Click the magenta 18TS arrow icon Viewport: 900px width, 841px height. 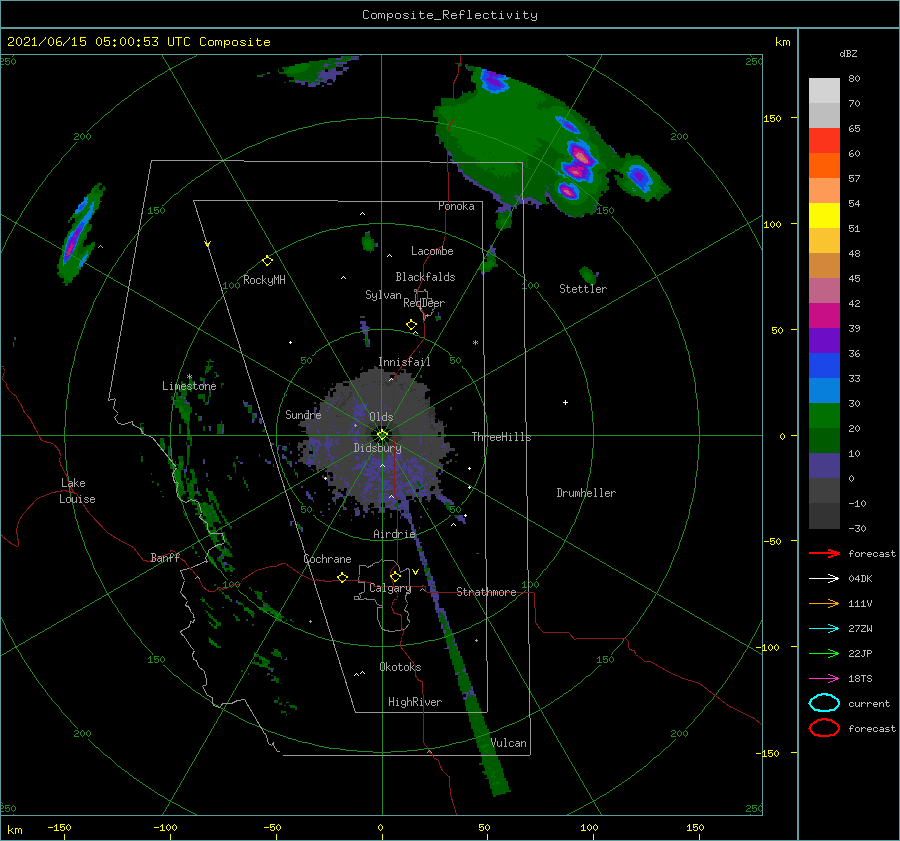824,679
